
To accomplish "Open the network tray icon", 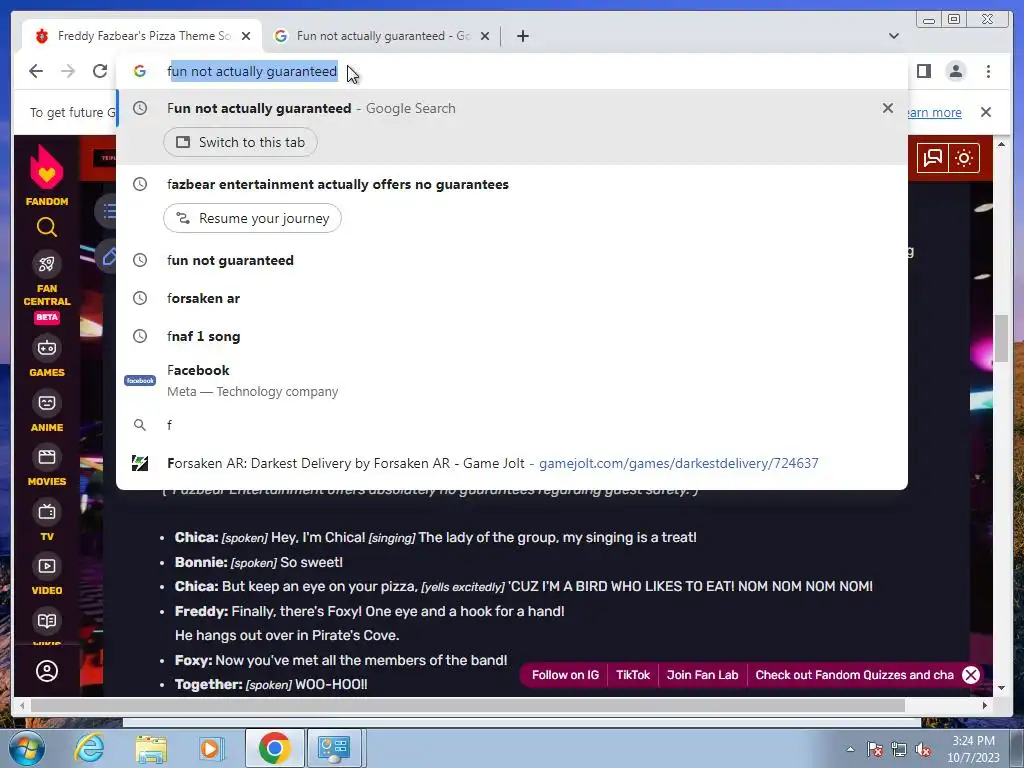I will coord(899,749).
